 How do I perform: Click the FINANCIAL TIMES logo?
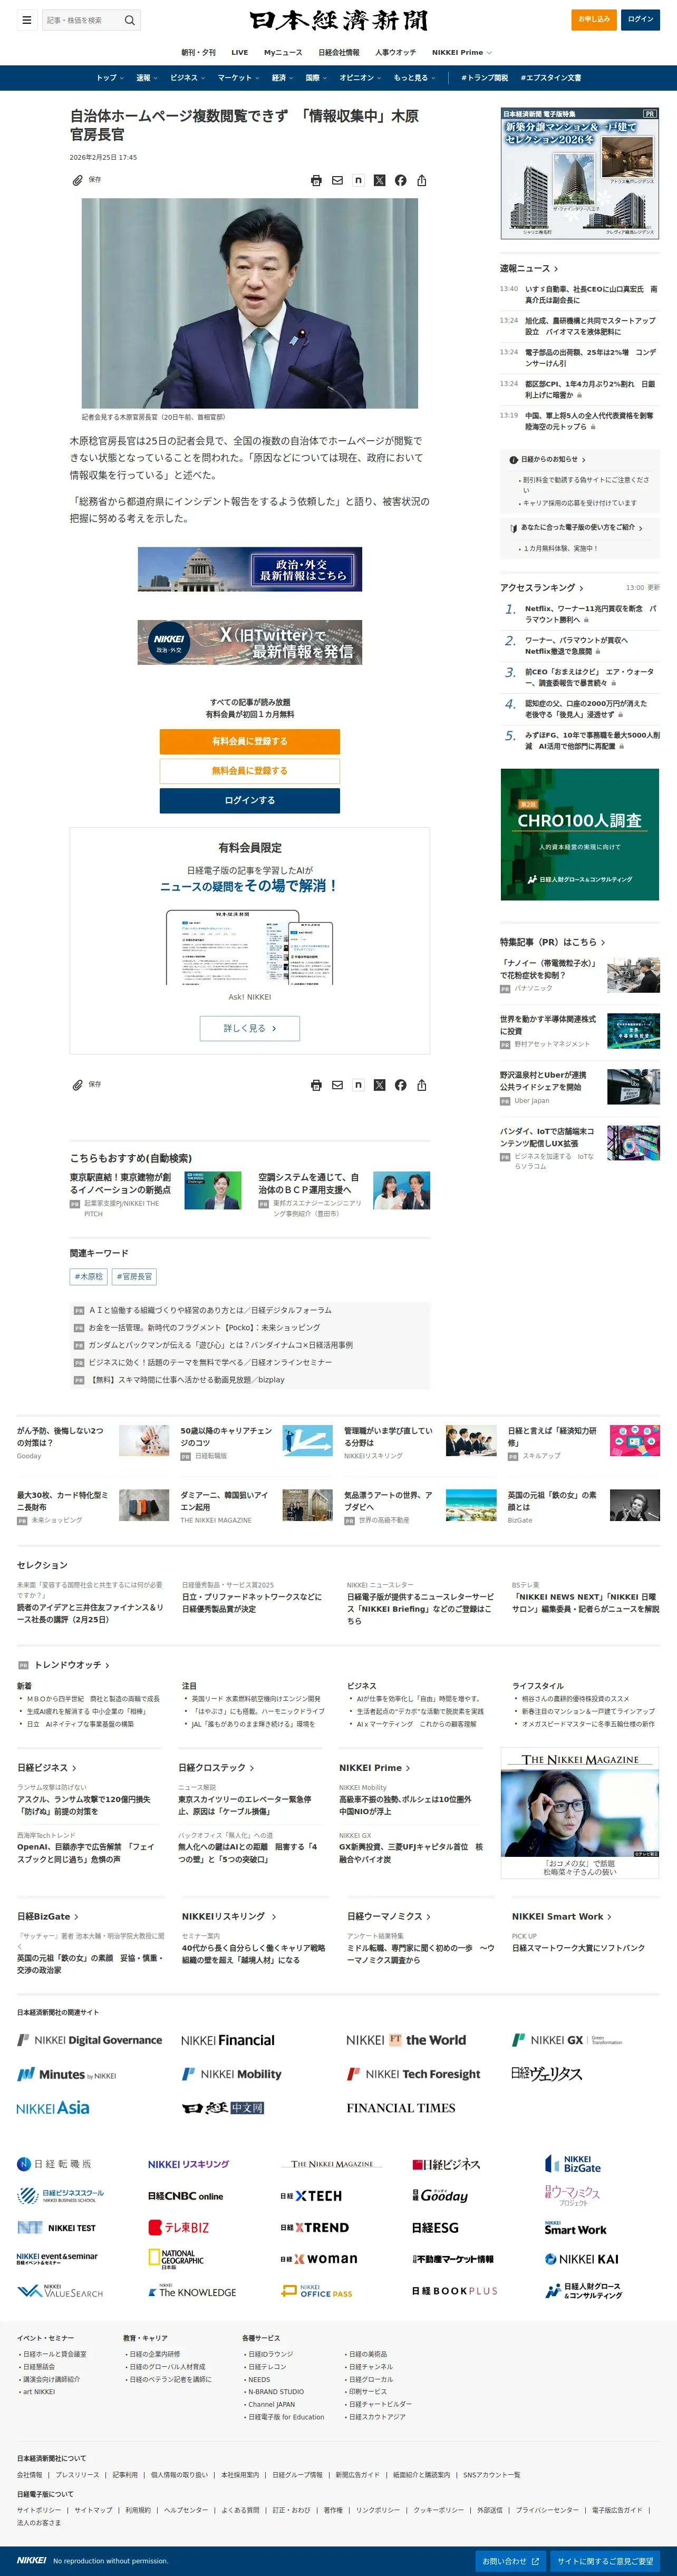click(401, 2108)
